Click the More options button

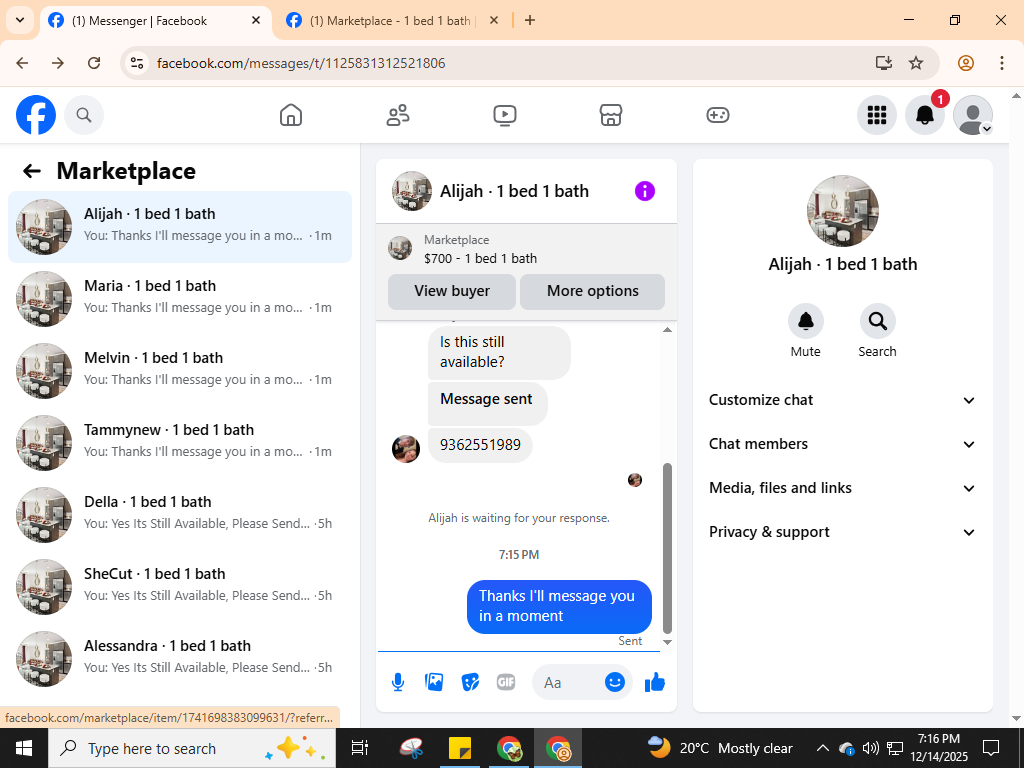(x=592, y=291)
